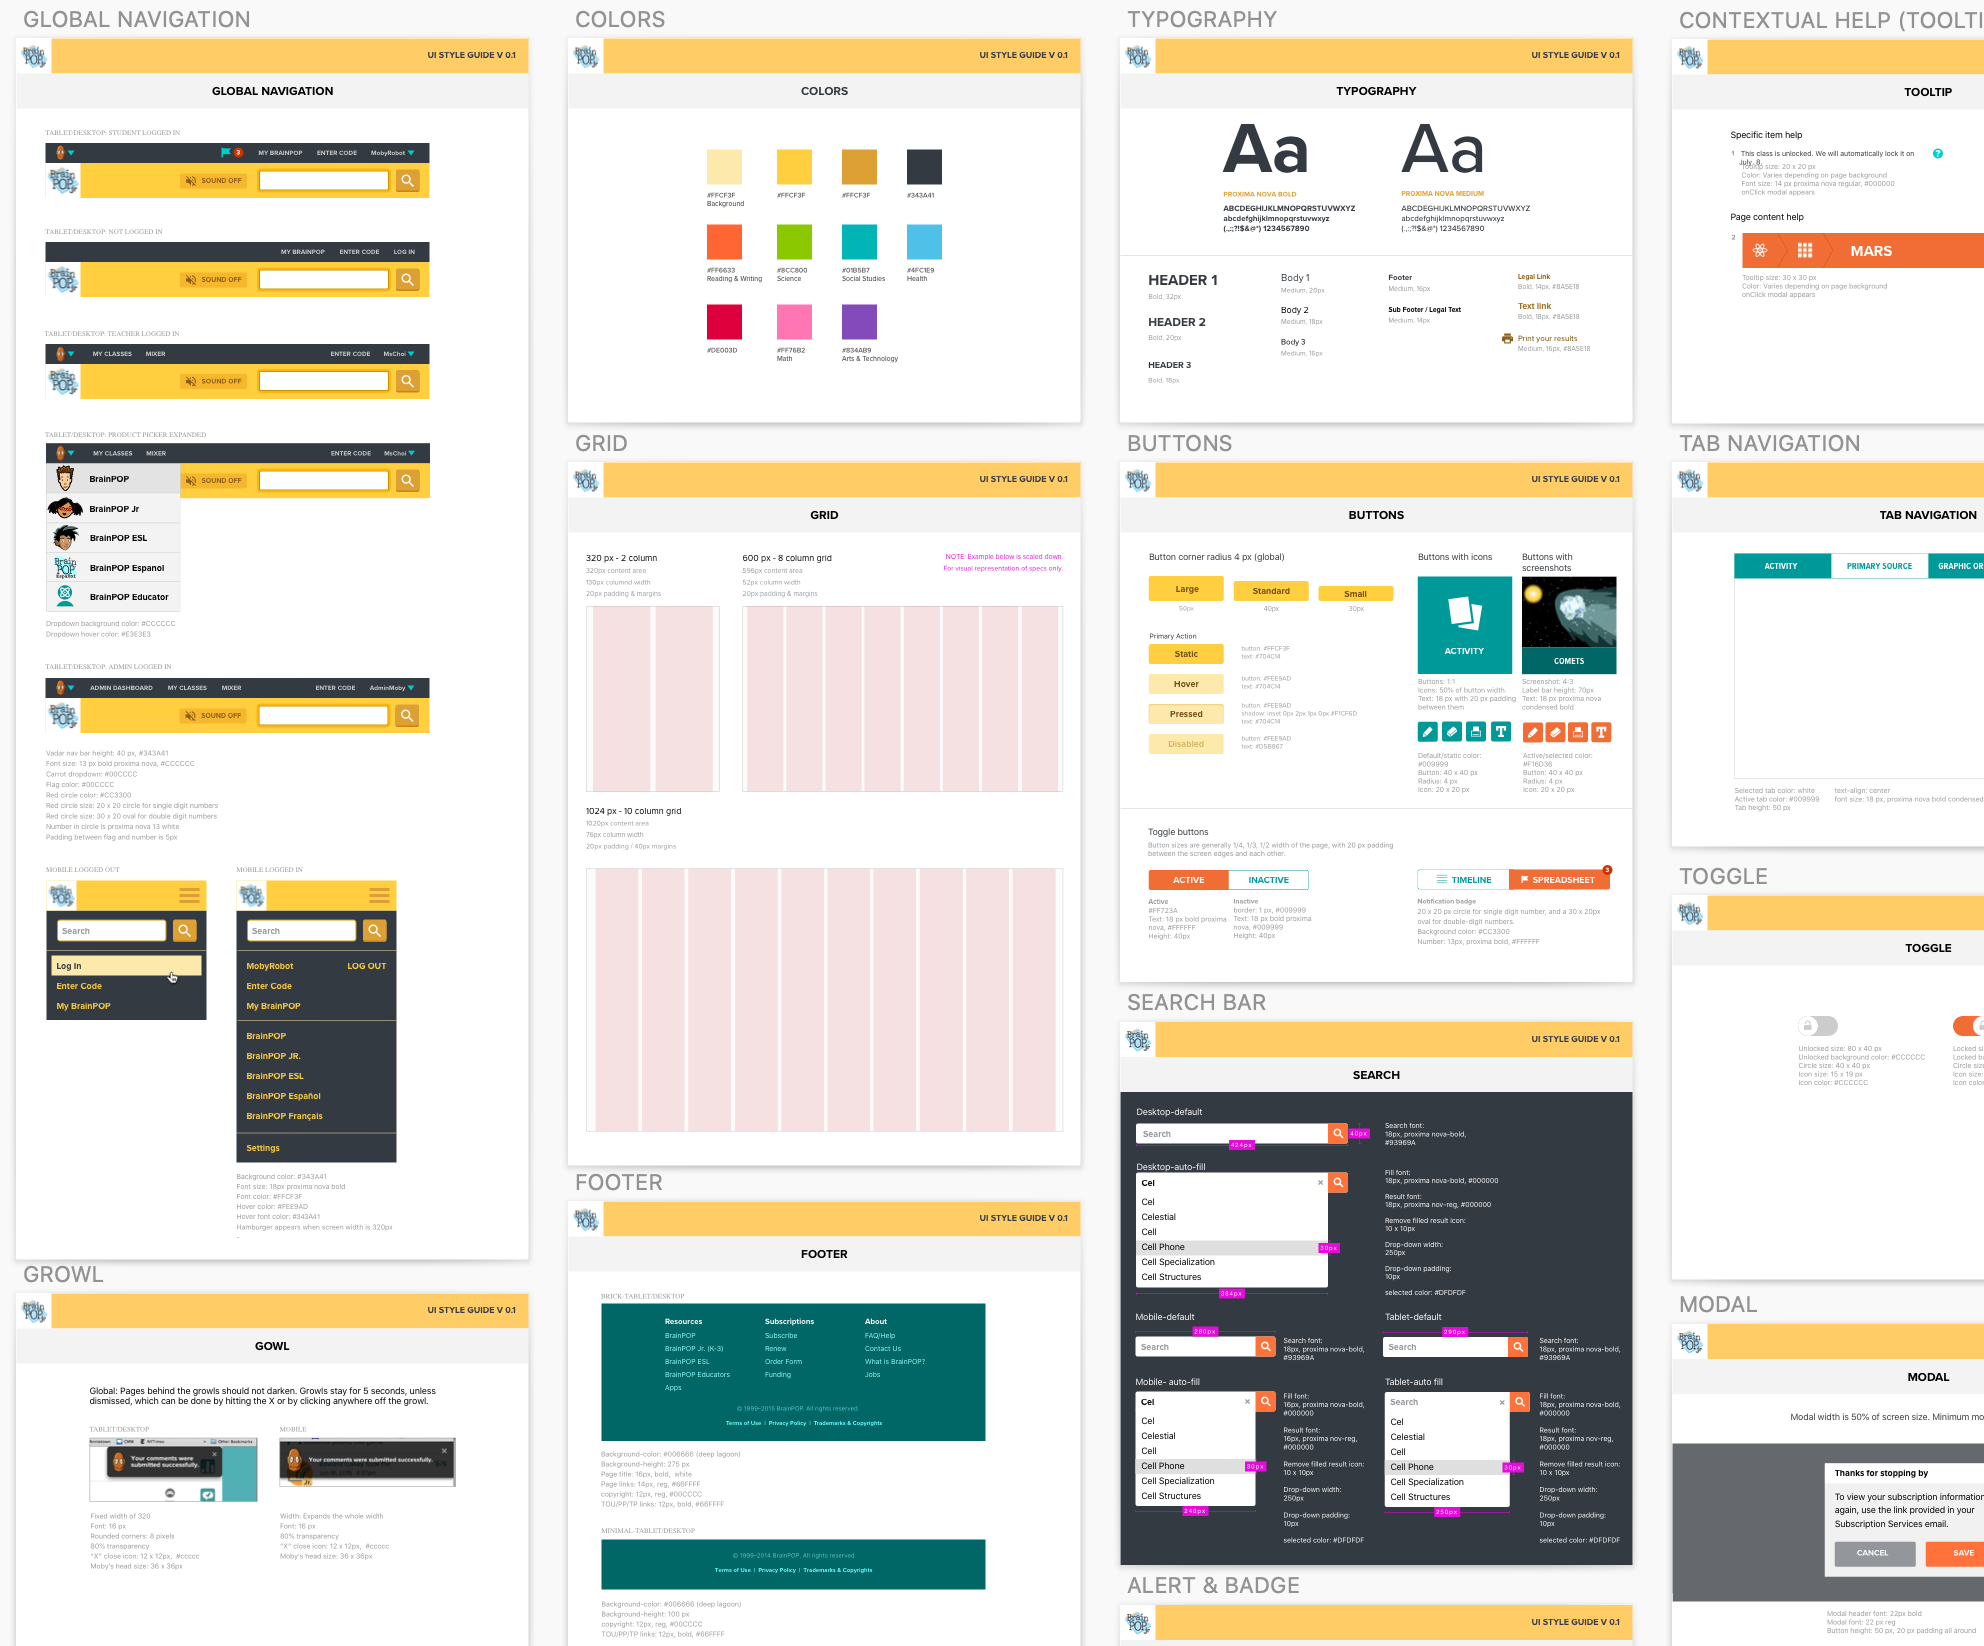Image resolution: width=1984 pixels, height=1646 pixels.
Task: Expand the MobyRobot dropdown arrow
Action: (x=412, y=152)
